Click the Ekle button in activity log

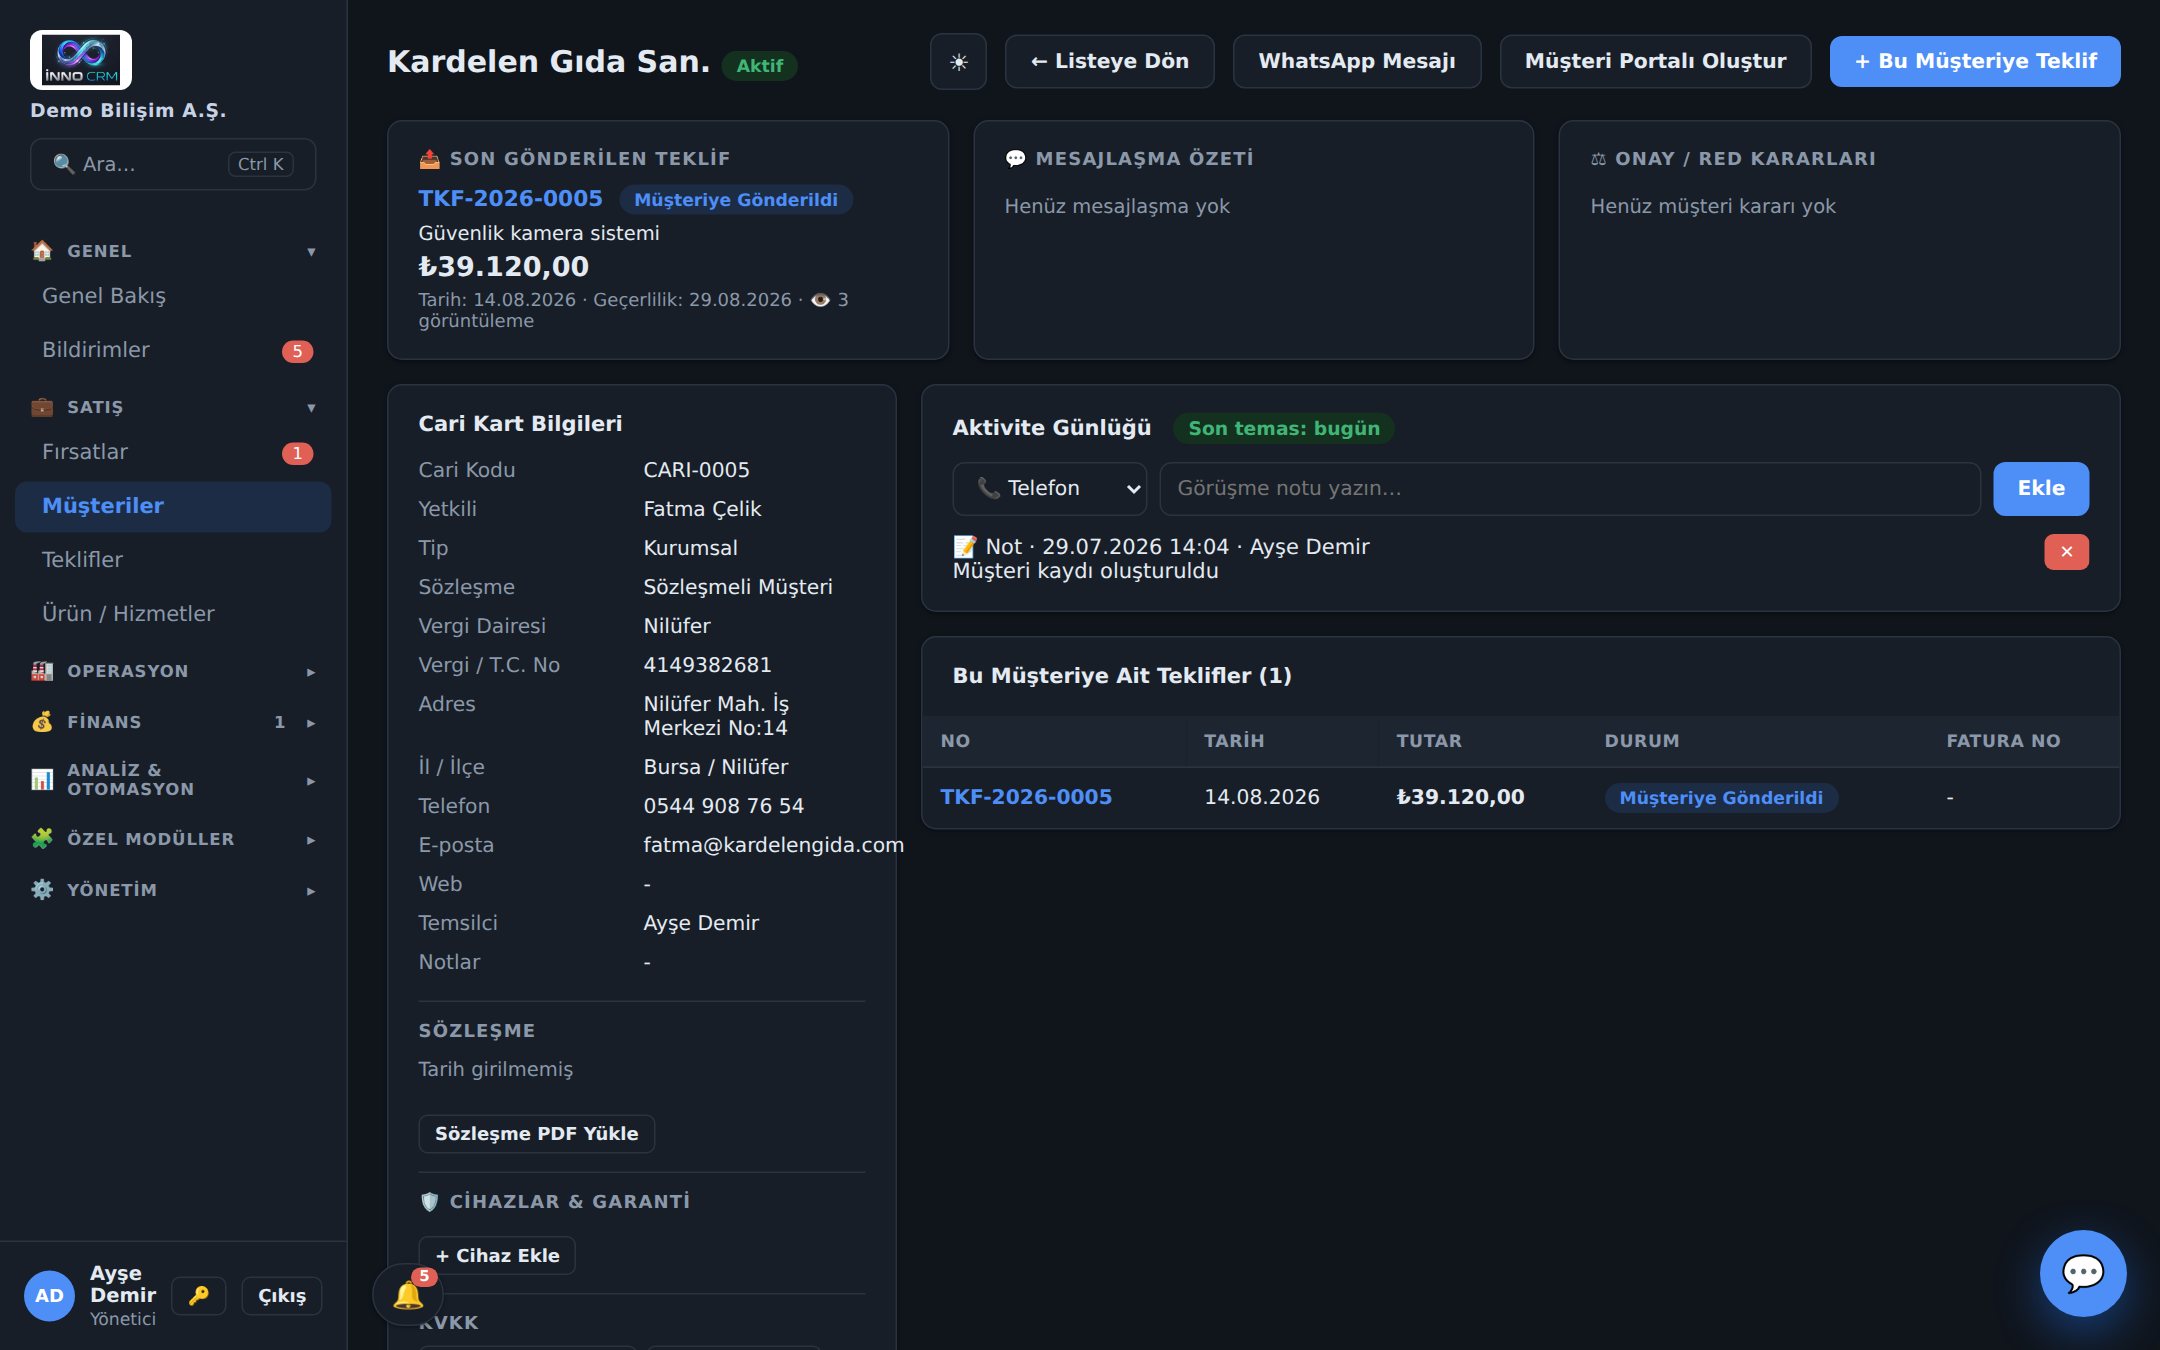tap(2040, 489)
